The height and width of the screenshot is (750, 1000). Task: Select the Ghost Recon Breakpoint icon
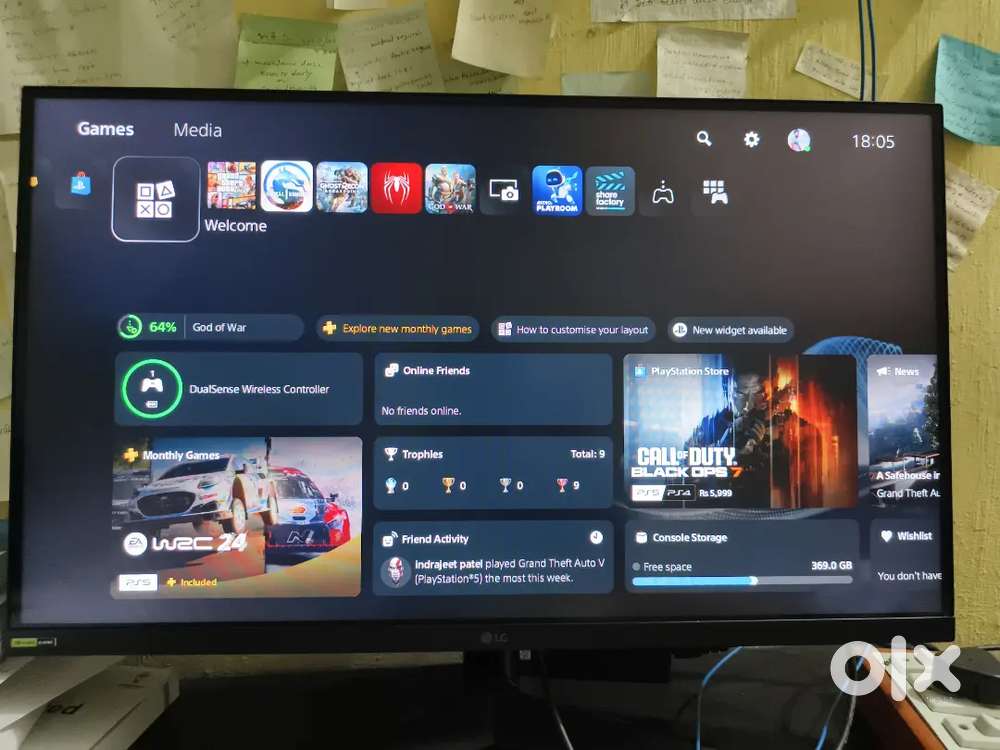[x=342, y=188]
